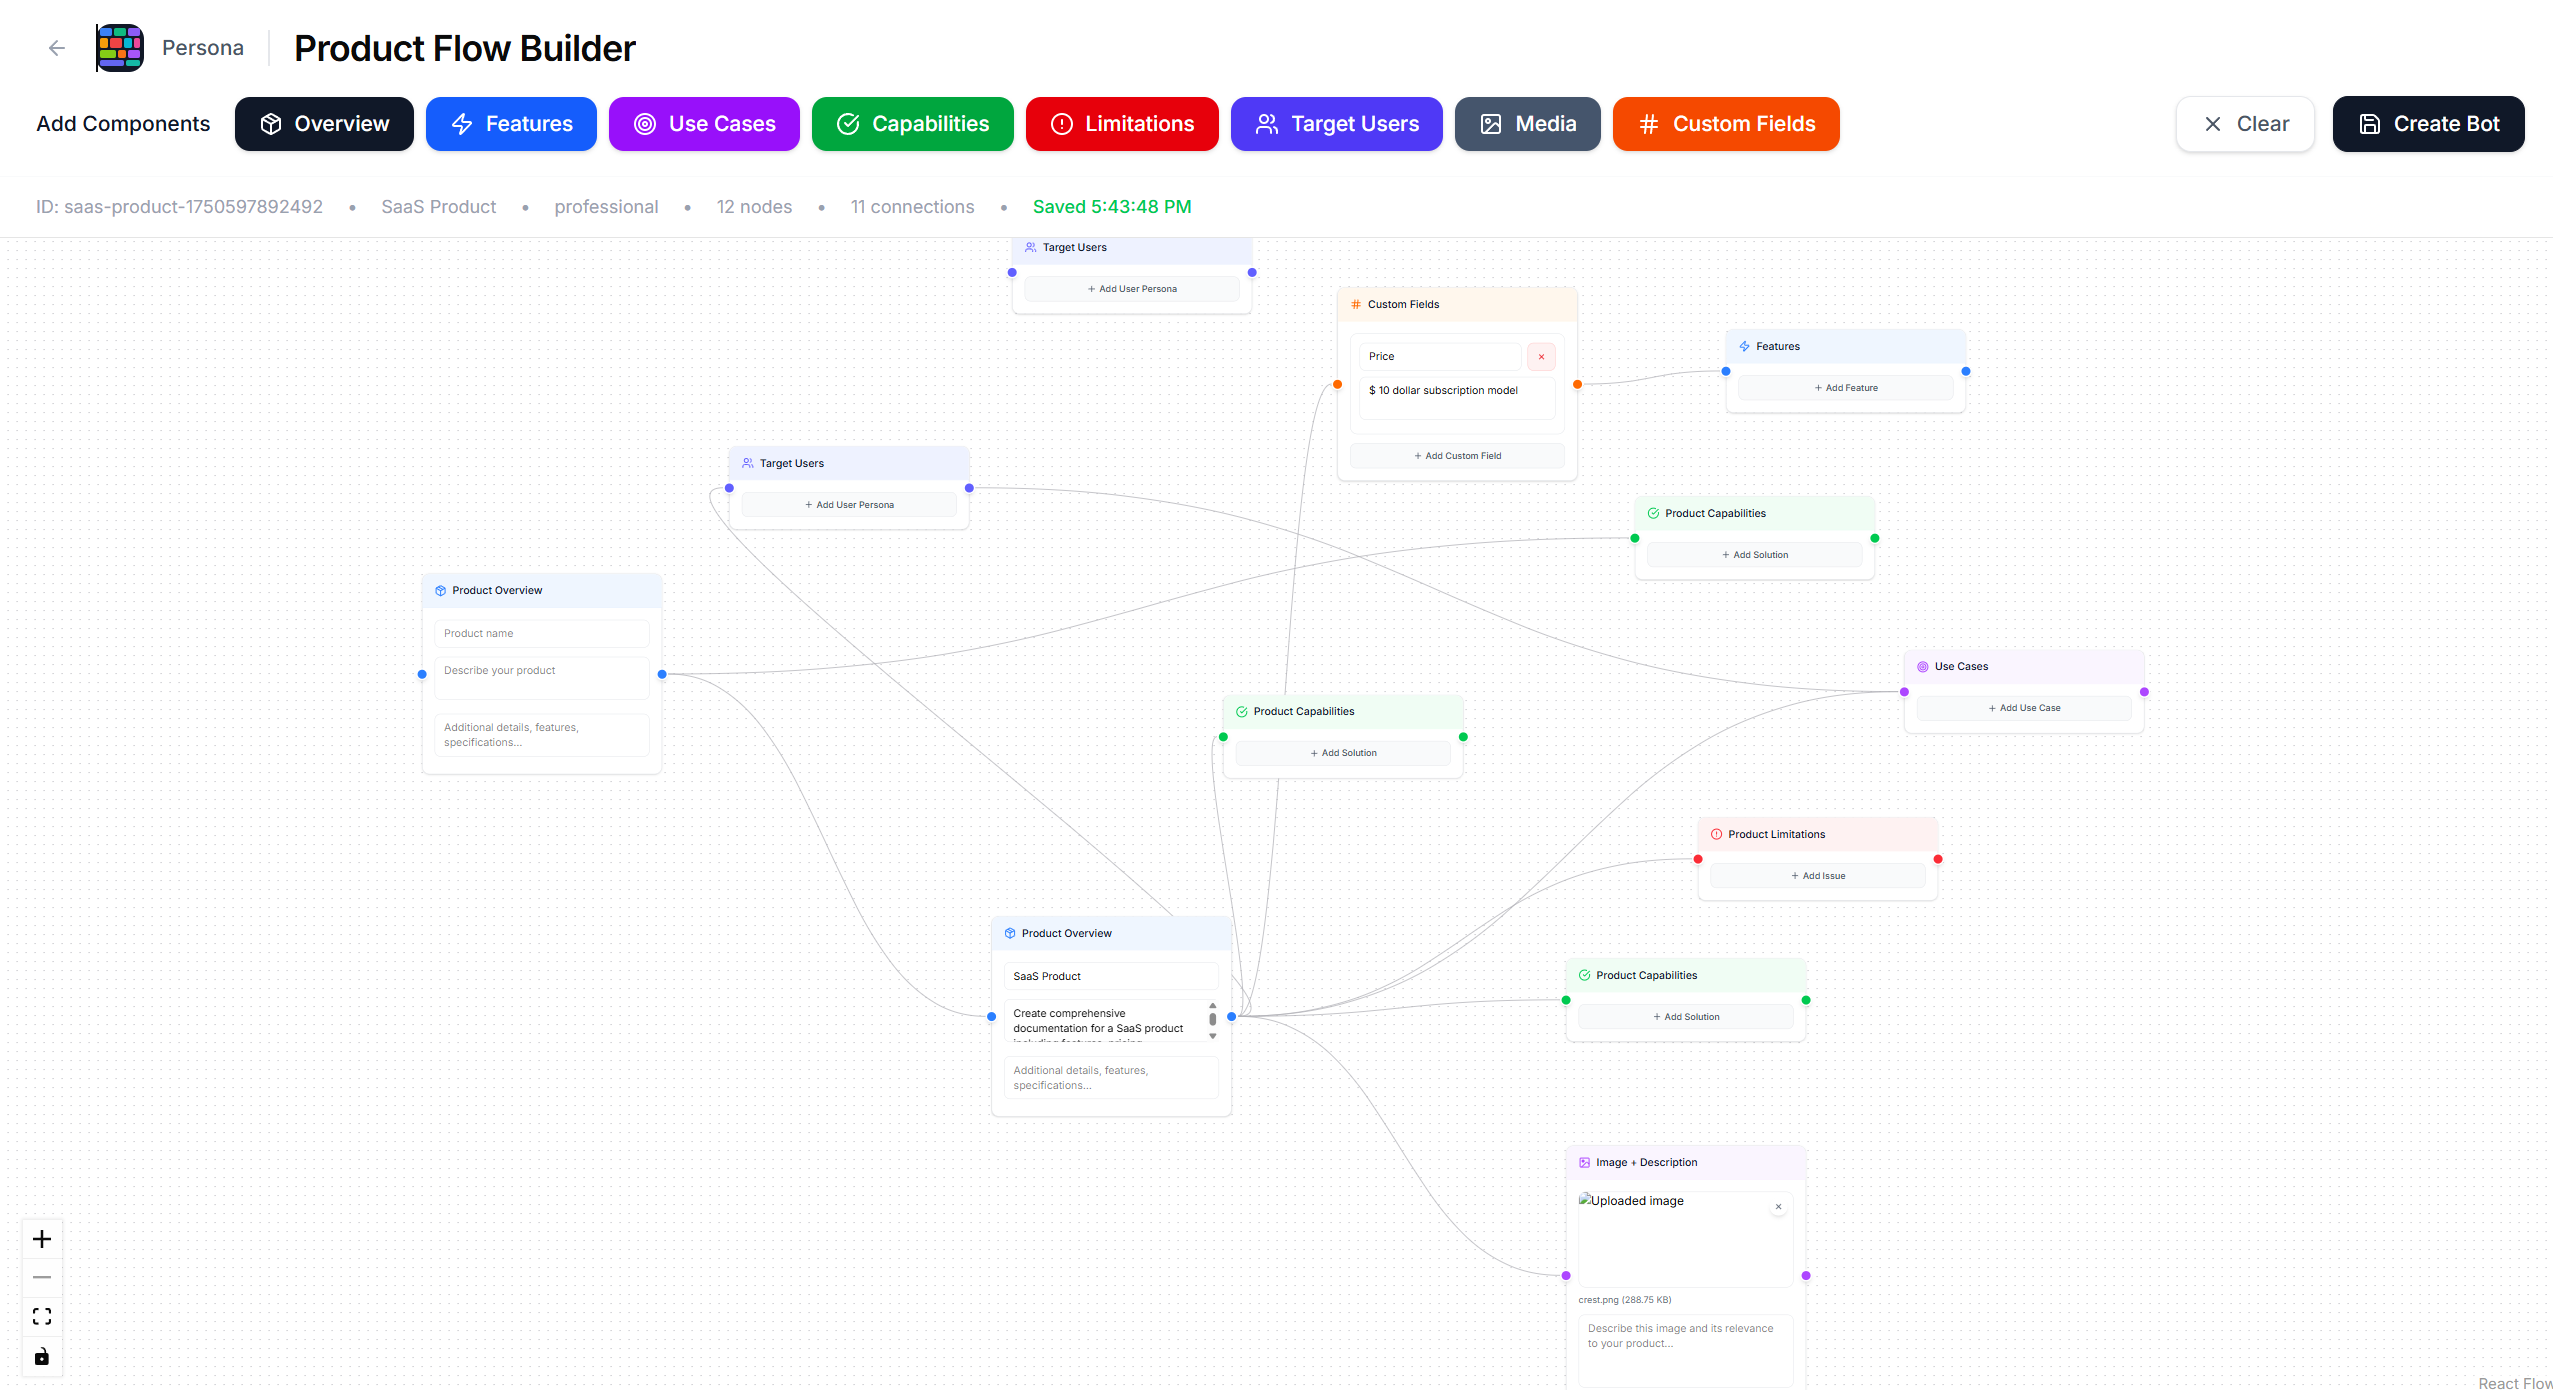2553x1390 pixels.
Task: Add a Limitations component
Action: coord(1121,124)
